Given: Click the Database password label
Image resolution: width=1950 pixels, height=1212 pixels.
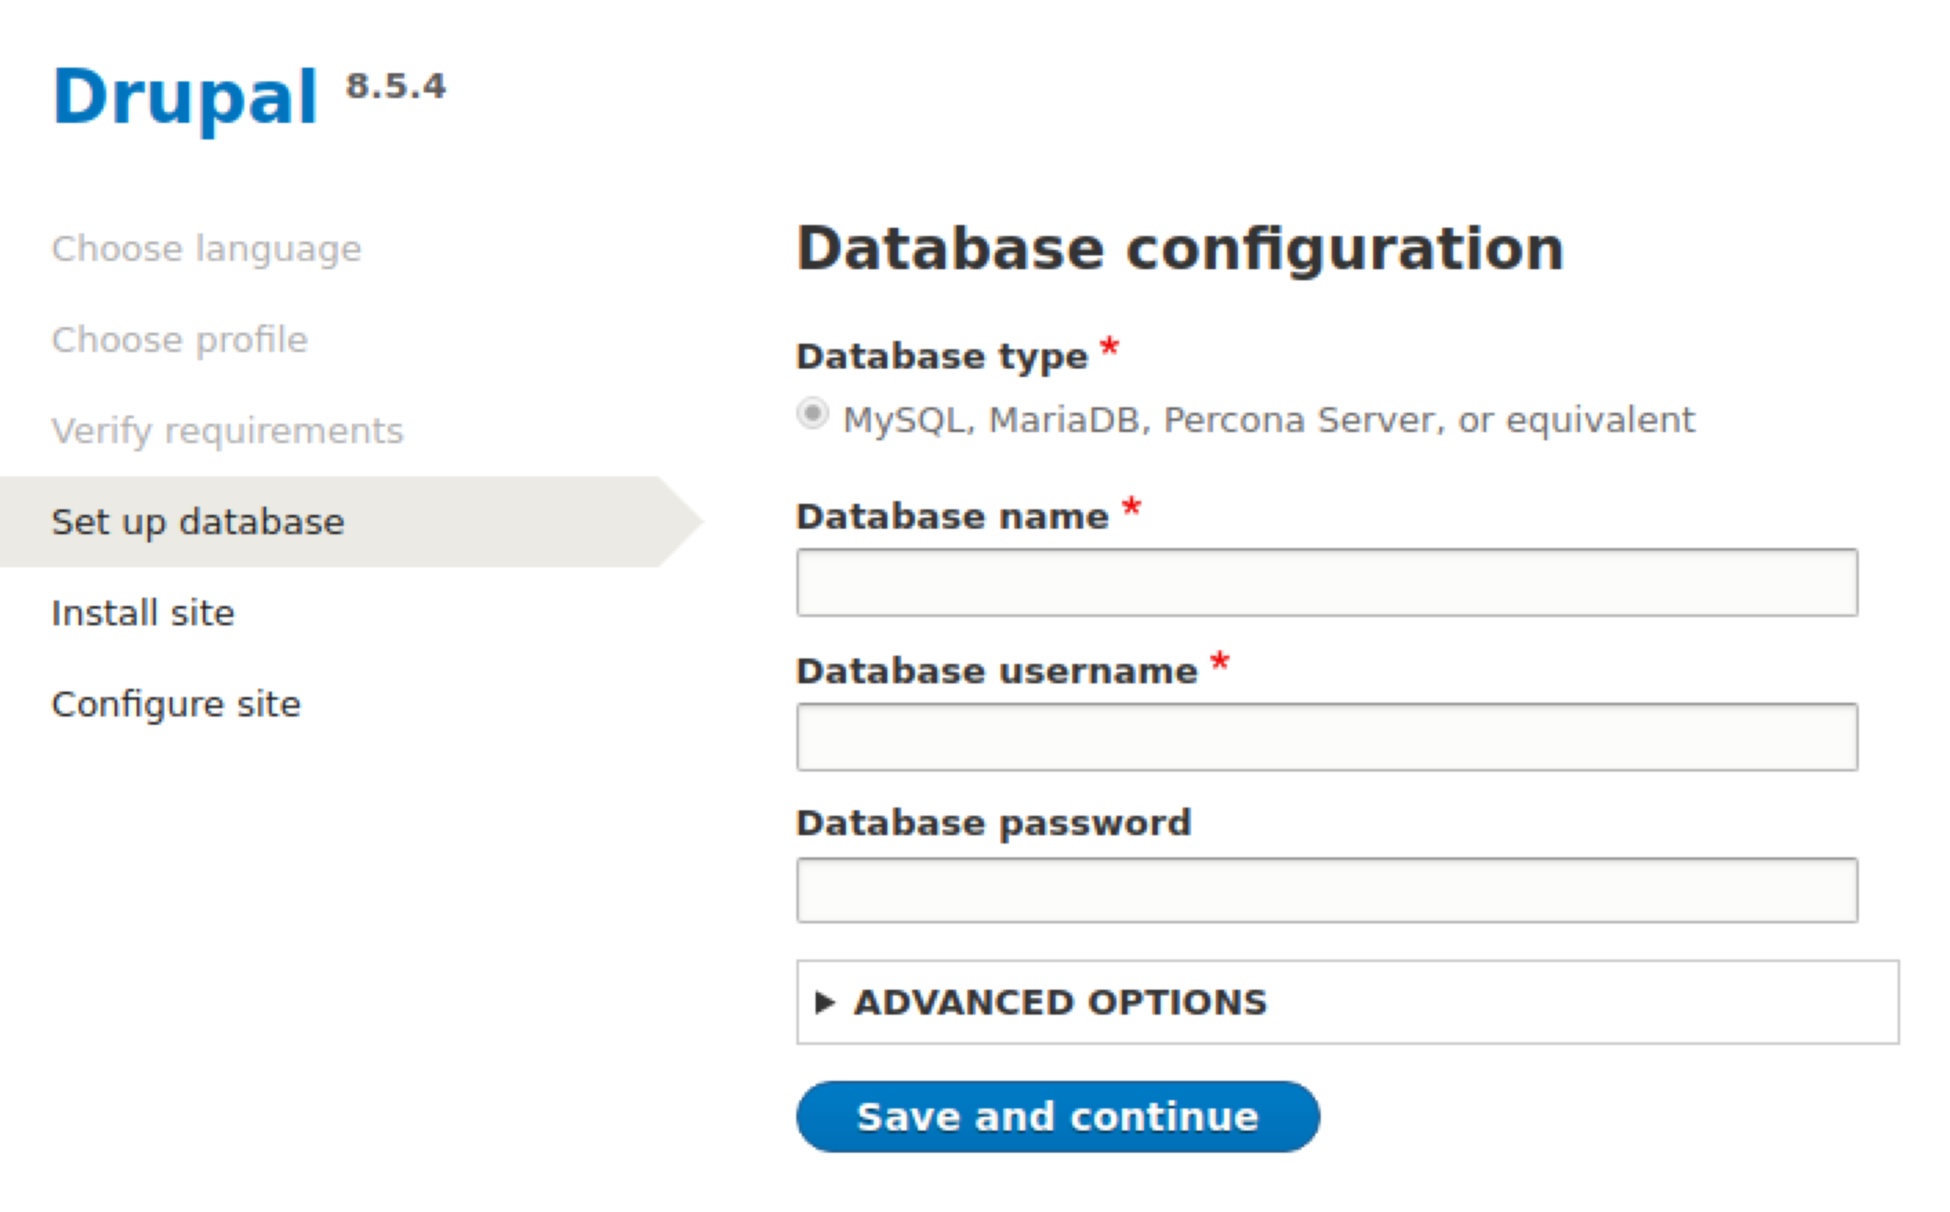Looking at the screenshot, I should pyautogui.click(x=993, y=823).
